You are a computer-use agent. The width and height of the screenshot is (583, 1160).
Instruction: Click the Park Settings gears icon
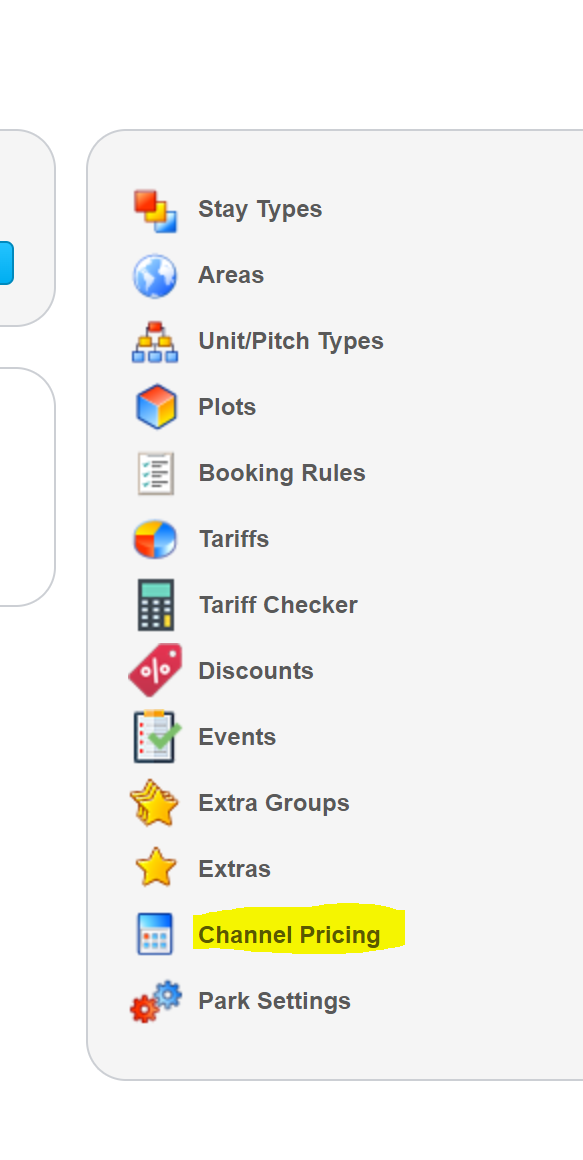[x=155, y=1001]
